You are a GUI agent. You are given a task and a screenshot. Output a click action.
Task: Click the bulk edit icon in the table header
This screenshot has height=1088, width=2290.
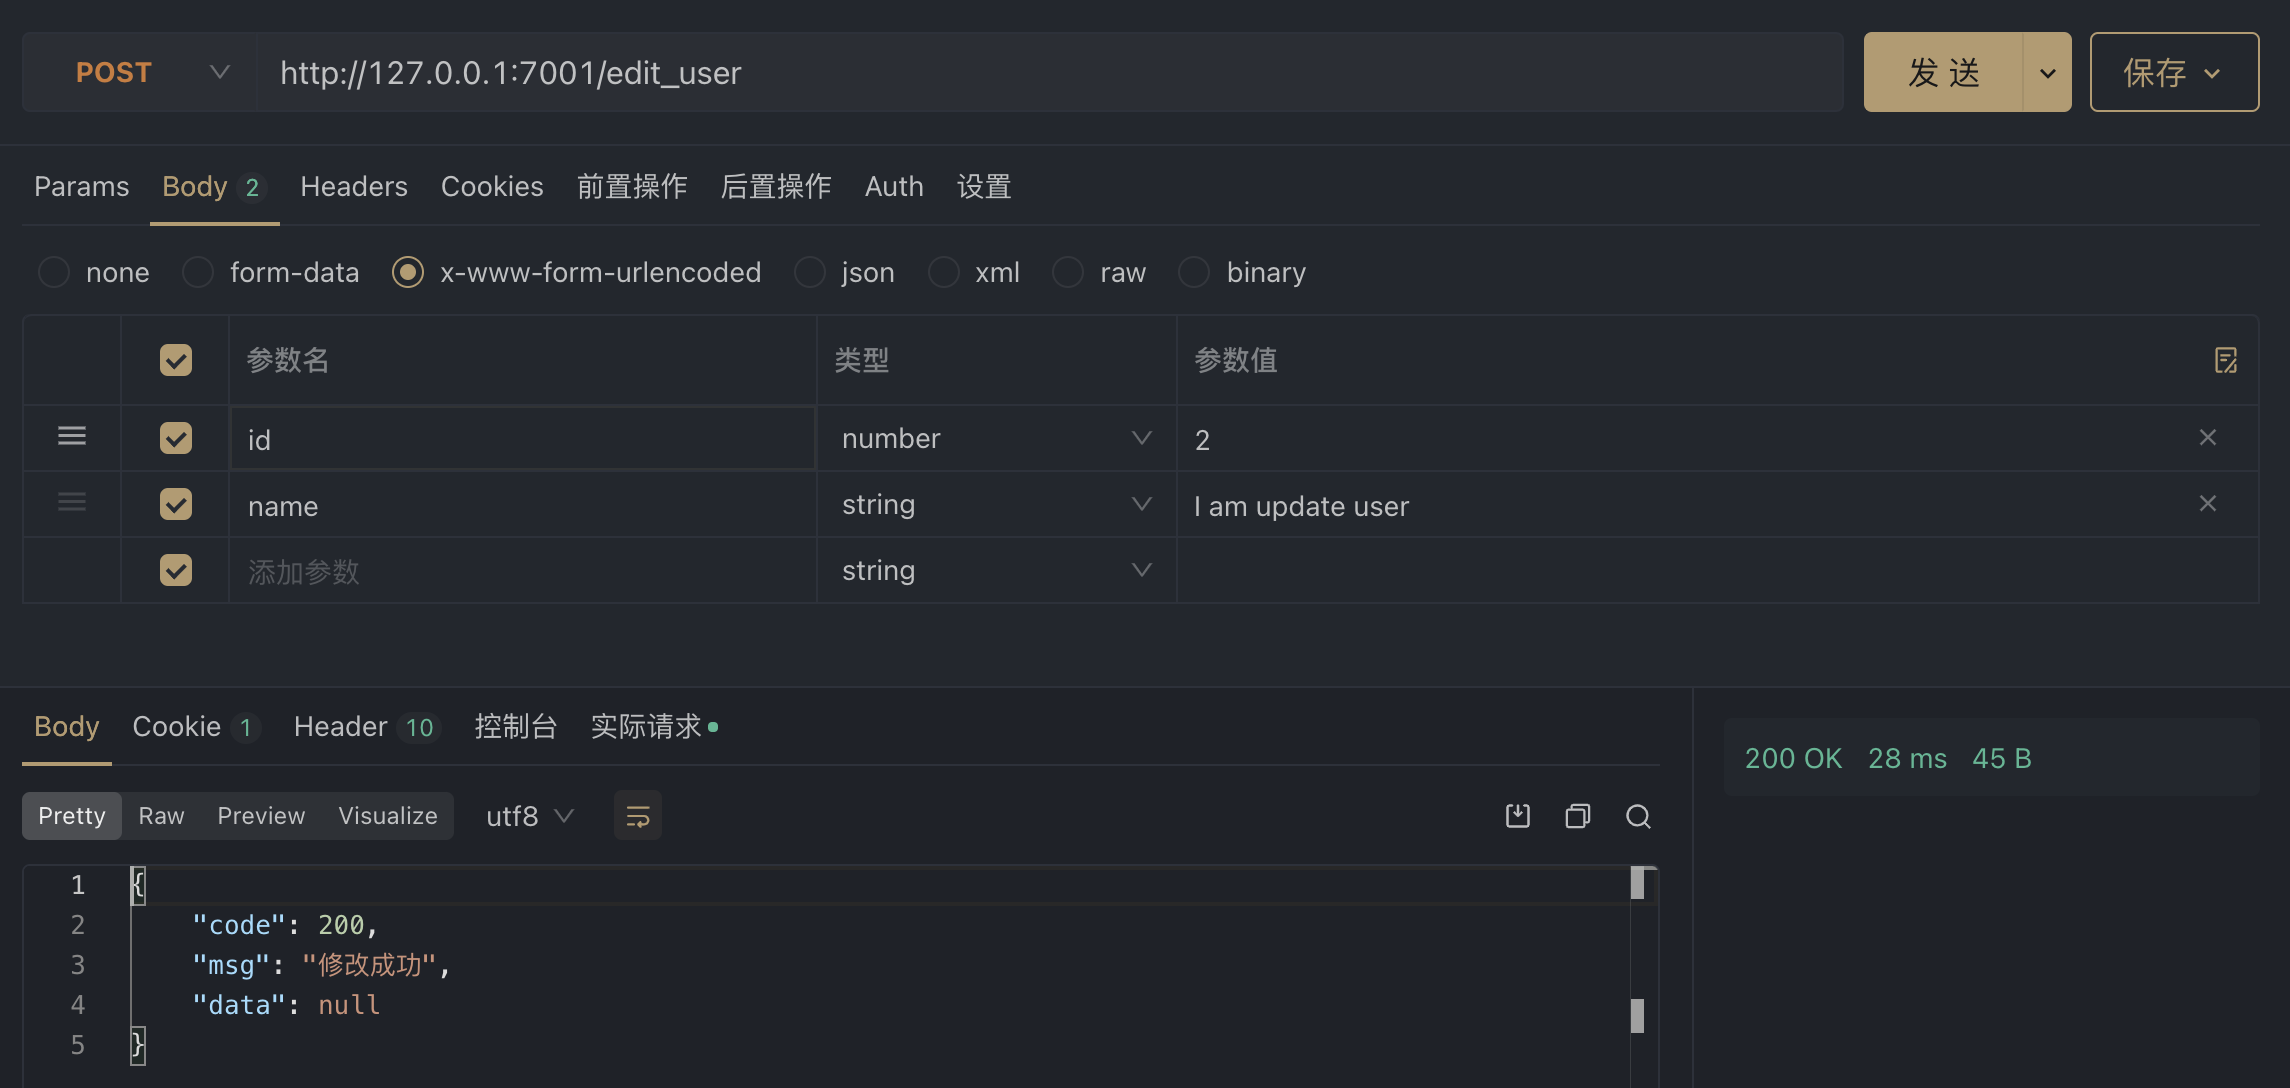(2225, 360)
